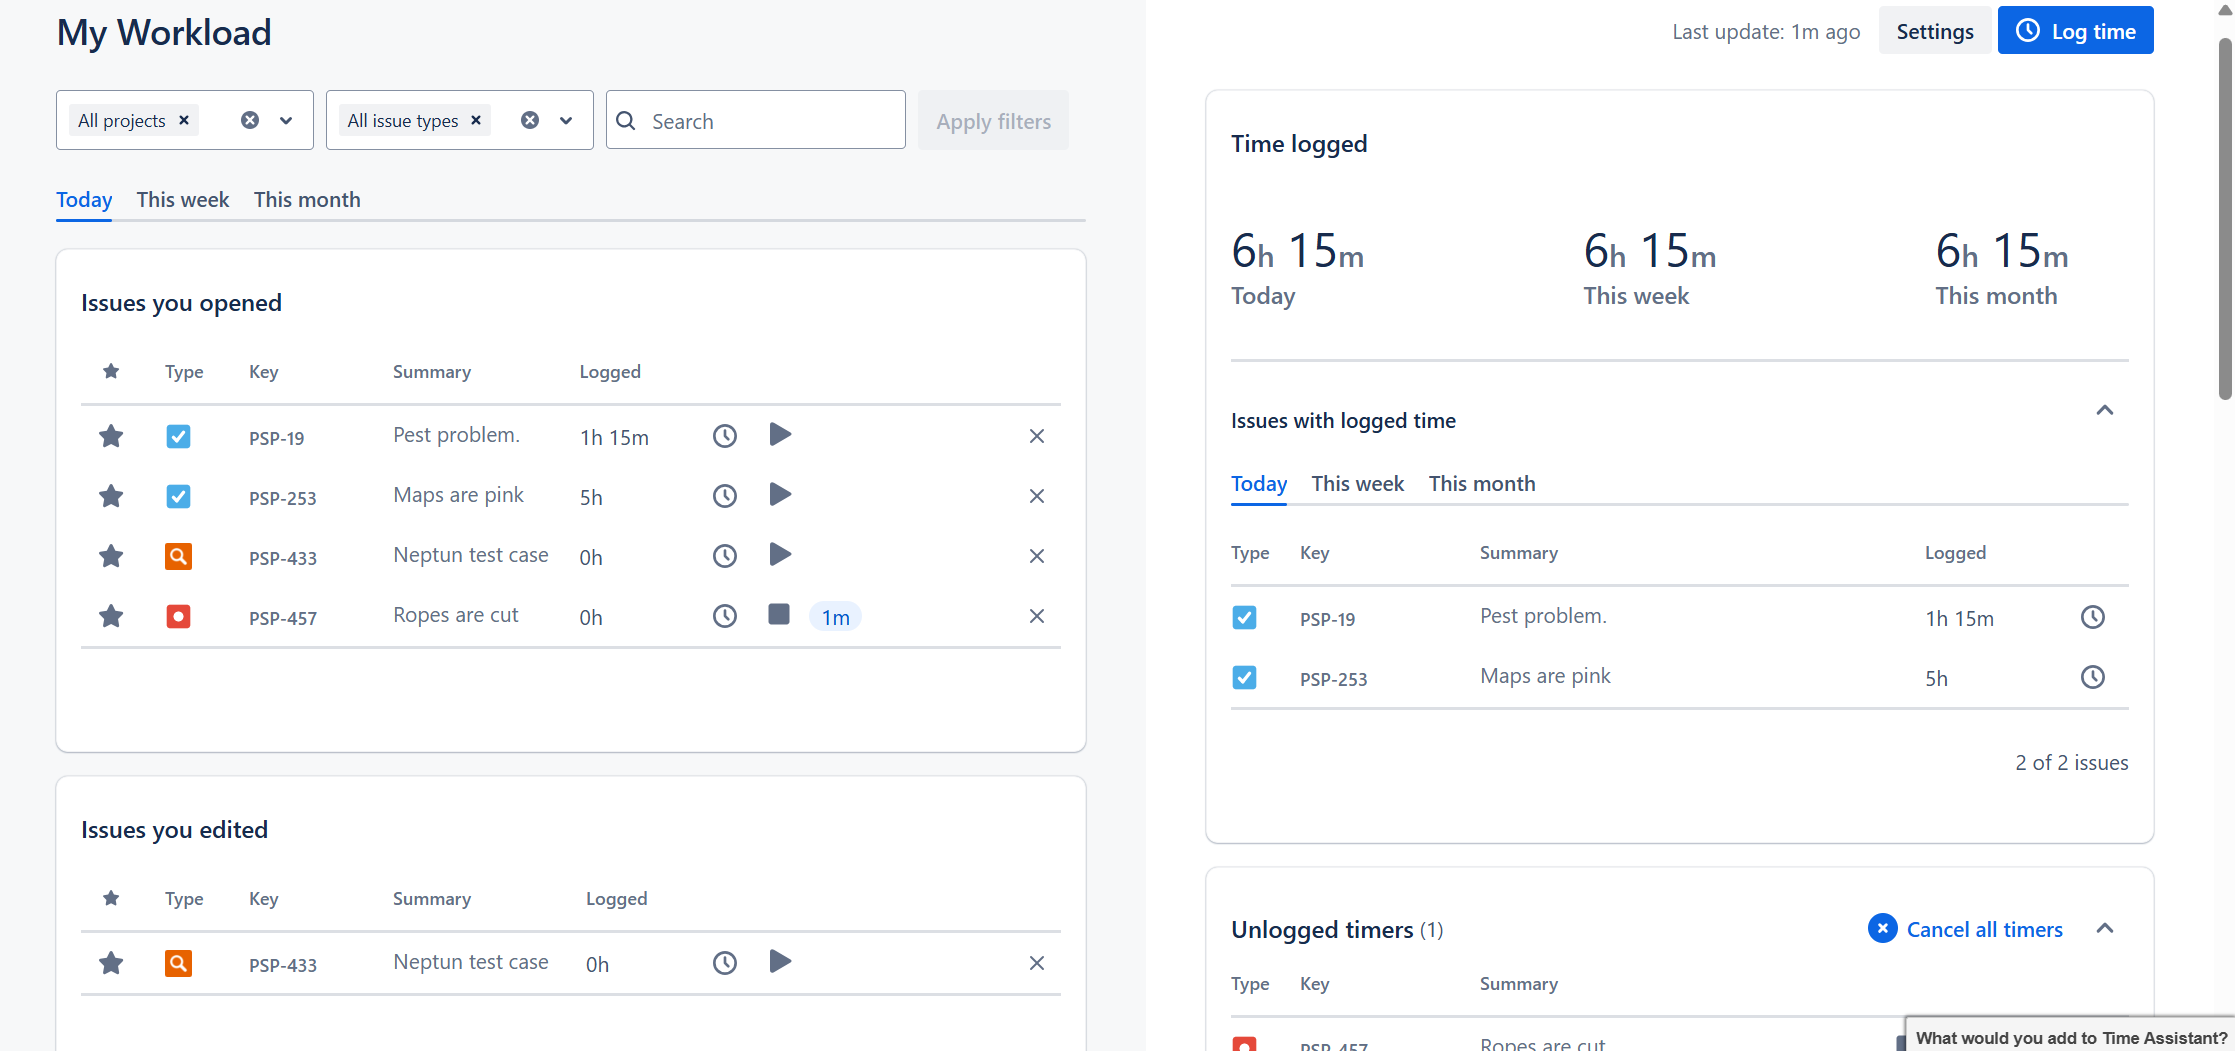Switch to This week tab in My Workload
2235x1051 pixels.
tap(183, 199)
